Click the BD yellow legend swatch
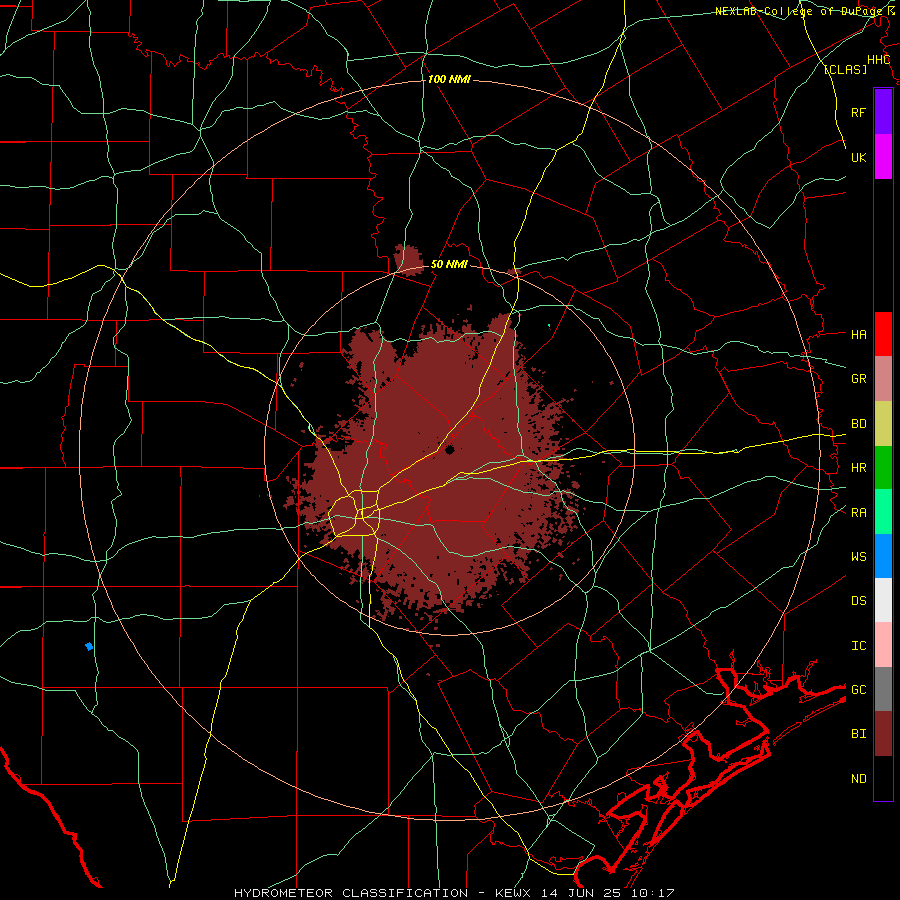Viewport: 900px width, 900px height. click(883, 423)
